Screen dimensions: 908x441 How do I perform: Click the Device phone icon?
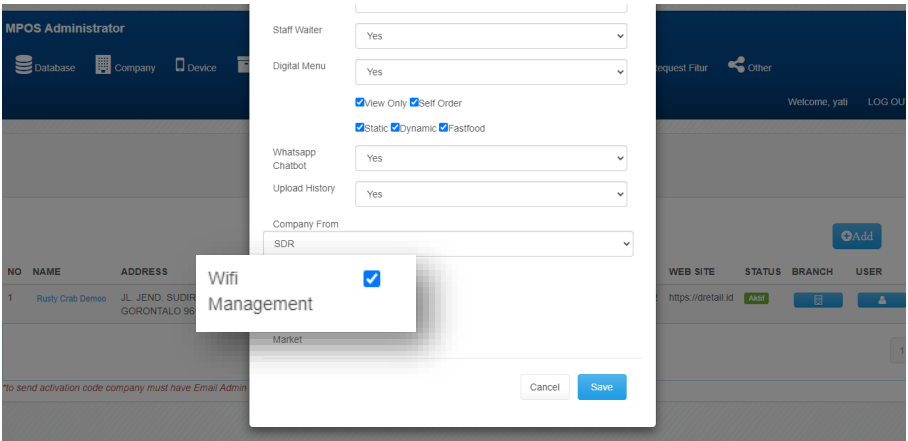tap(180, 66)
